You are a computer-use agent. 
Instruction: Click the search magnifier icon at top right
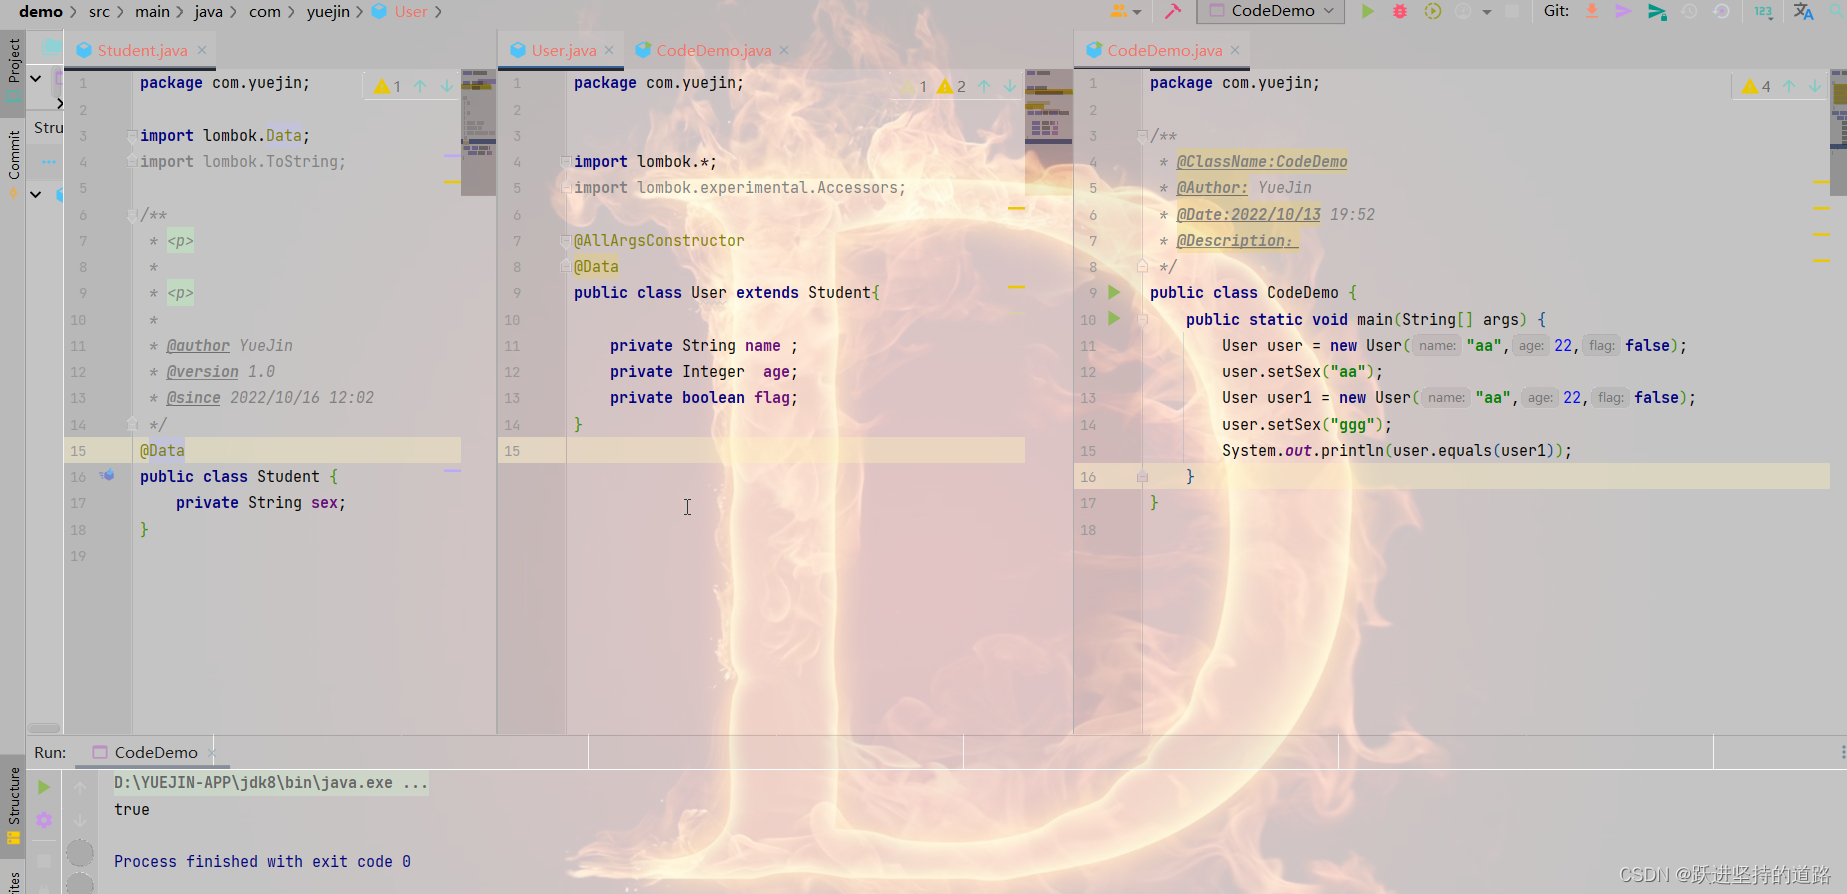pyautogui.click(x=1838, y=11)
